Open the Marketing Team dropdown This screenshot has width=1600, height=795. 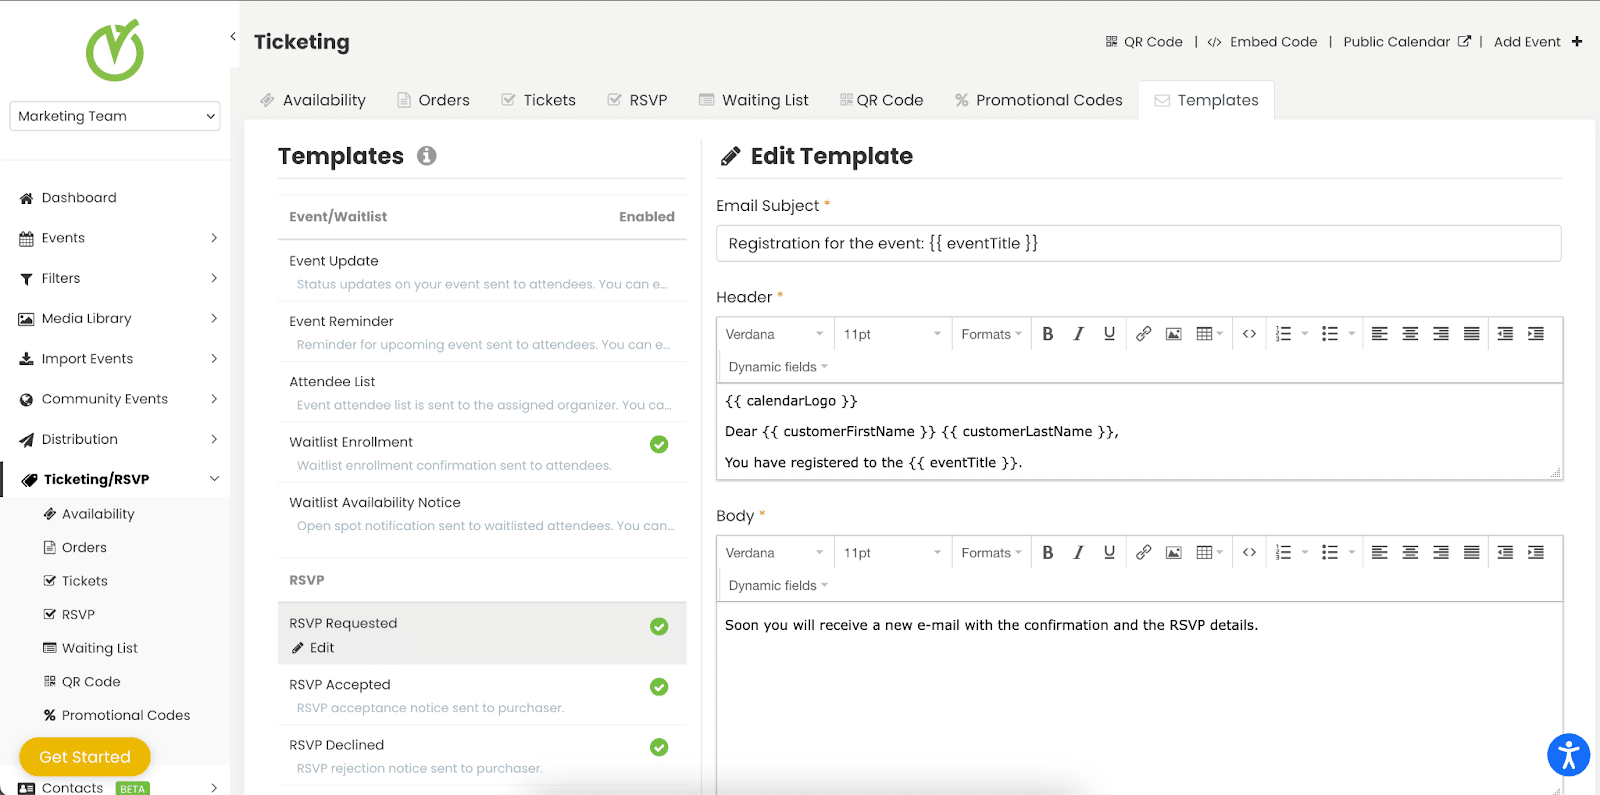(x=115, y=116)
